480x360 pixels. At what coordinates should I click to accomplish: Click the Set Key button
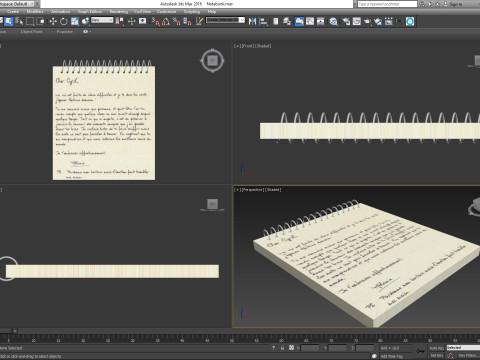pyautogui.click(x=436, y=356)
